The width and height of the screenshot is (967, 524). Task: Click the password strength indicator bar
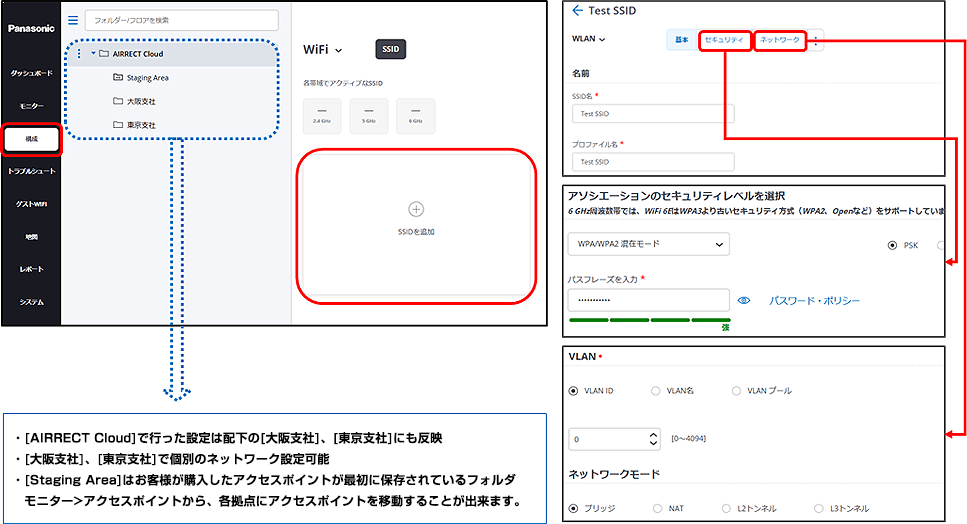(x=649, y=320)
